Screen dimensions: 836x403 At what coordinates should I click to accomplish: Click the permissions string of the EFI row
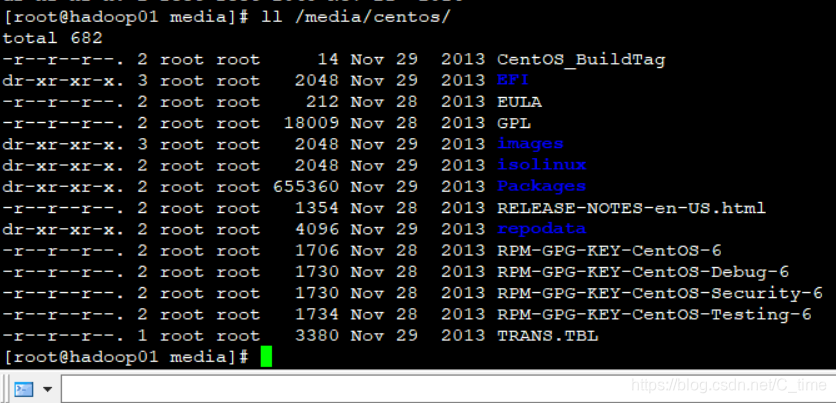[x=64, y=80]
